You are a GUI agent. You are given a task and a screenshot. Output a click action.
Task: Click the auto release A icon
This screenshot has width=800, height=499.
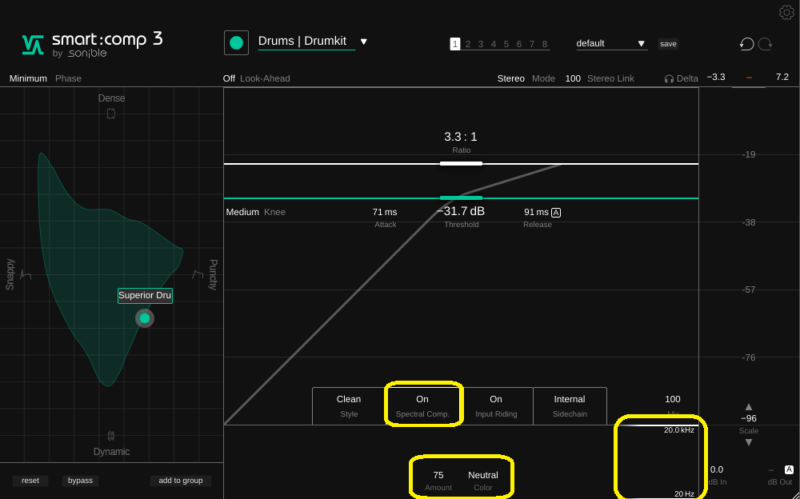pos(556,212)
